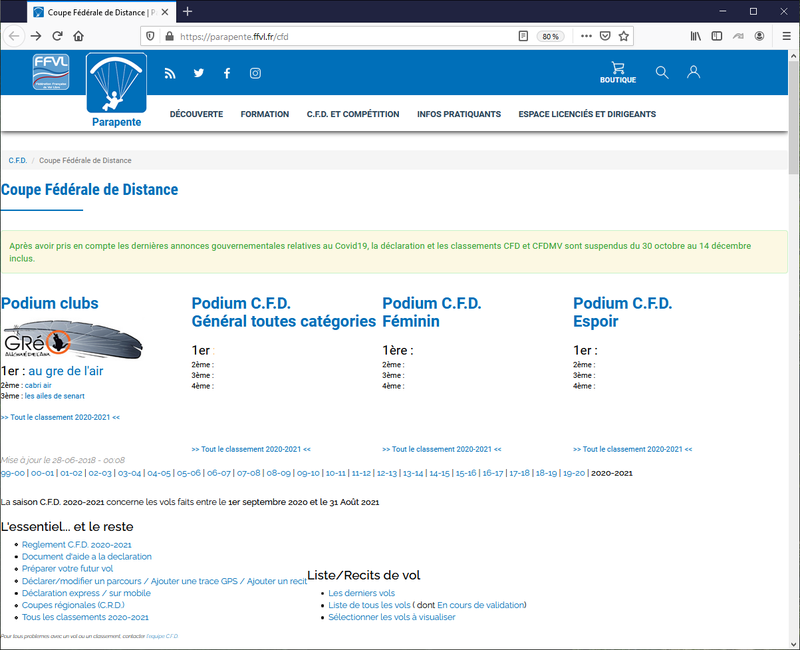Open the Formation menu item
800x650 pixels.
265,114
